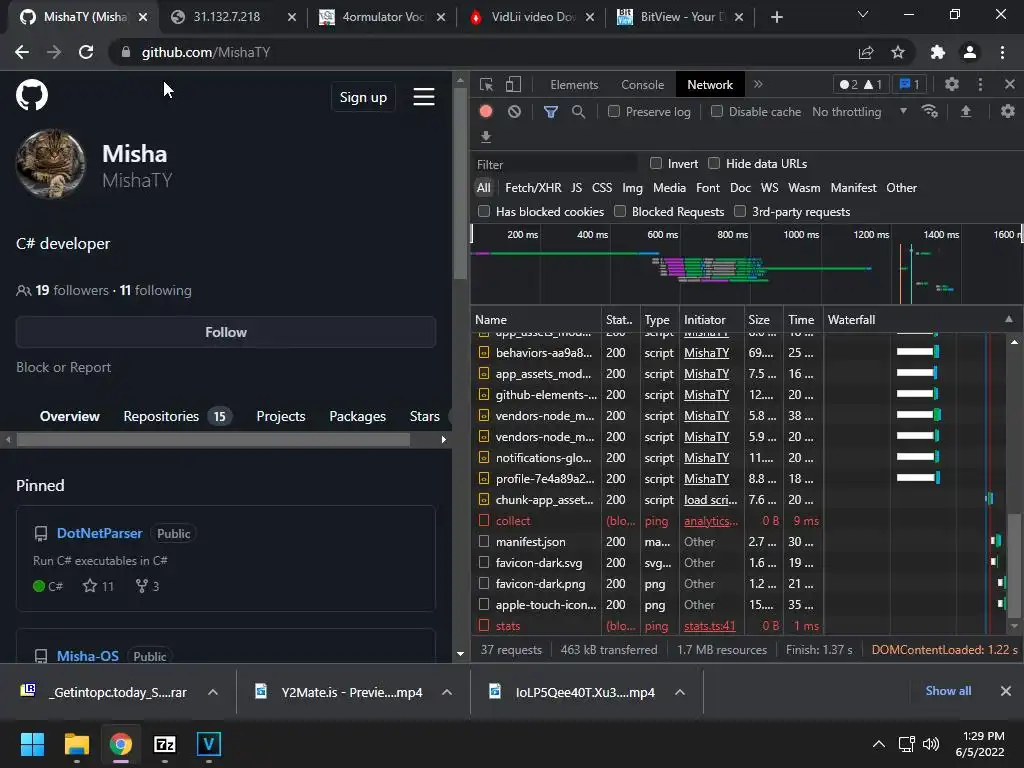Open 7-Zip from the taskbar
This screenshot has width=1024, height=768.
click(165, 744)
